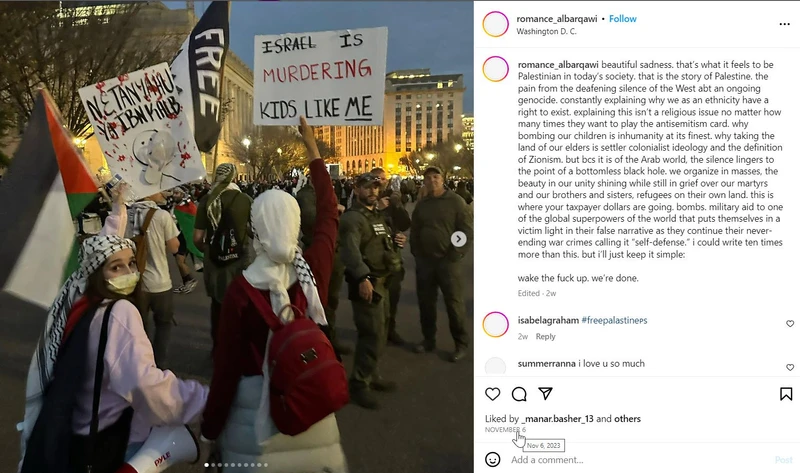Viewport: 800px width, 473px height.
Task: Open romance_albarqawi profile picture in header
Action: (495, 24)
